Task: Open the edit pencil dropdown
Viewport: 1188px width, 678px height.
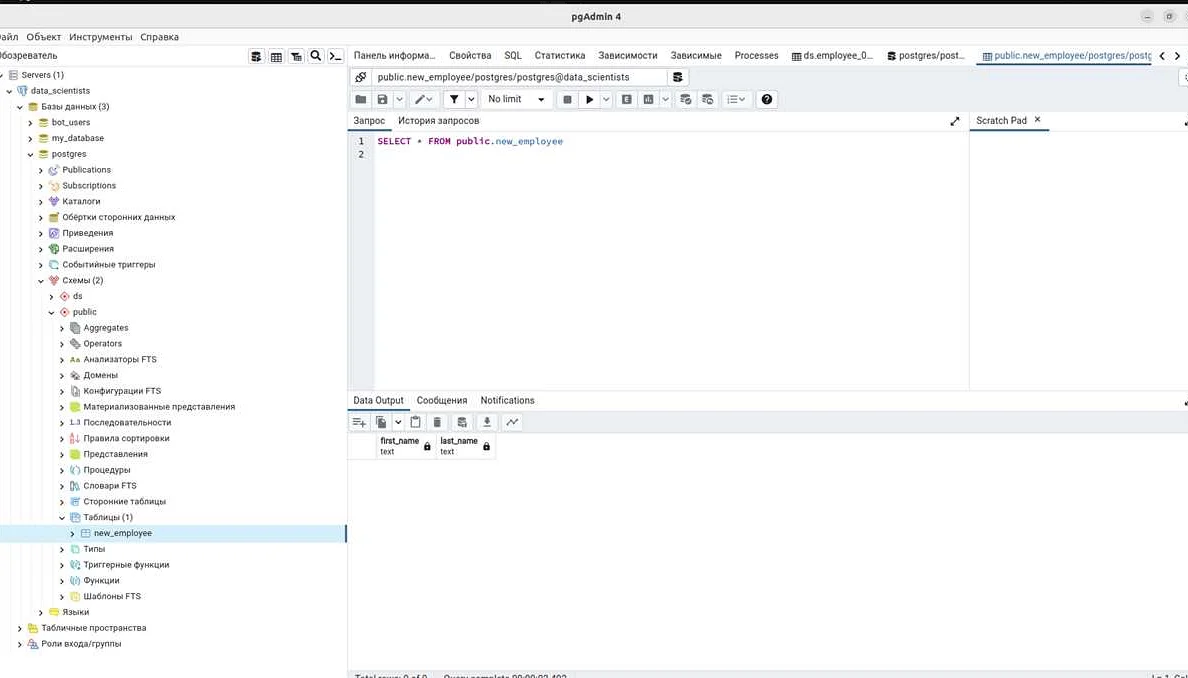Action: click(424, 99)
